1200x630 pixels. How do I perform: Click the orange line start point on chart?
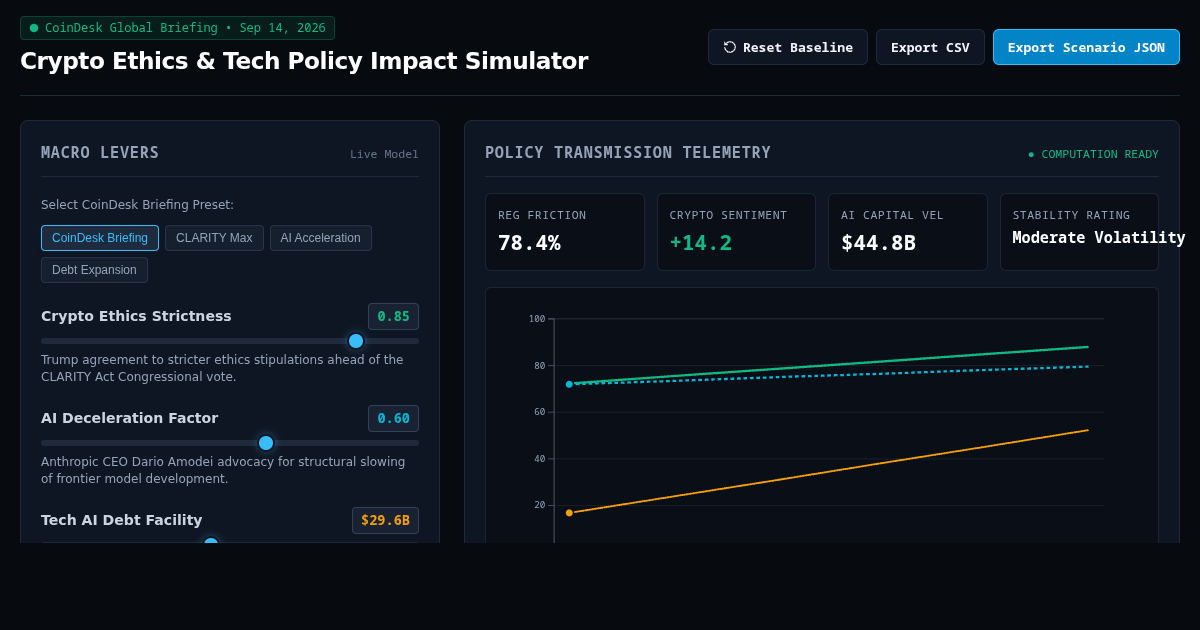pyautogui.click(x=569, y=513)
